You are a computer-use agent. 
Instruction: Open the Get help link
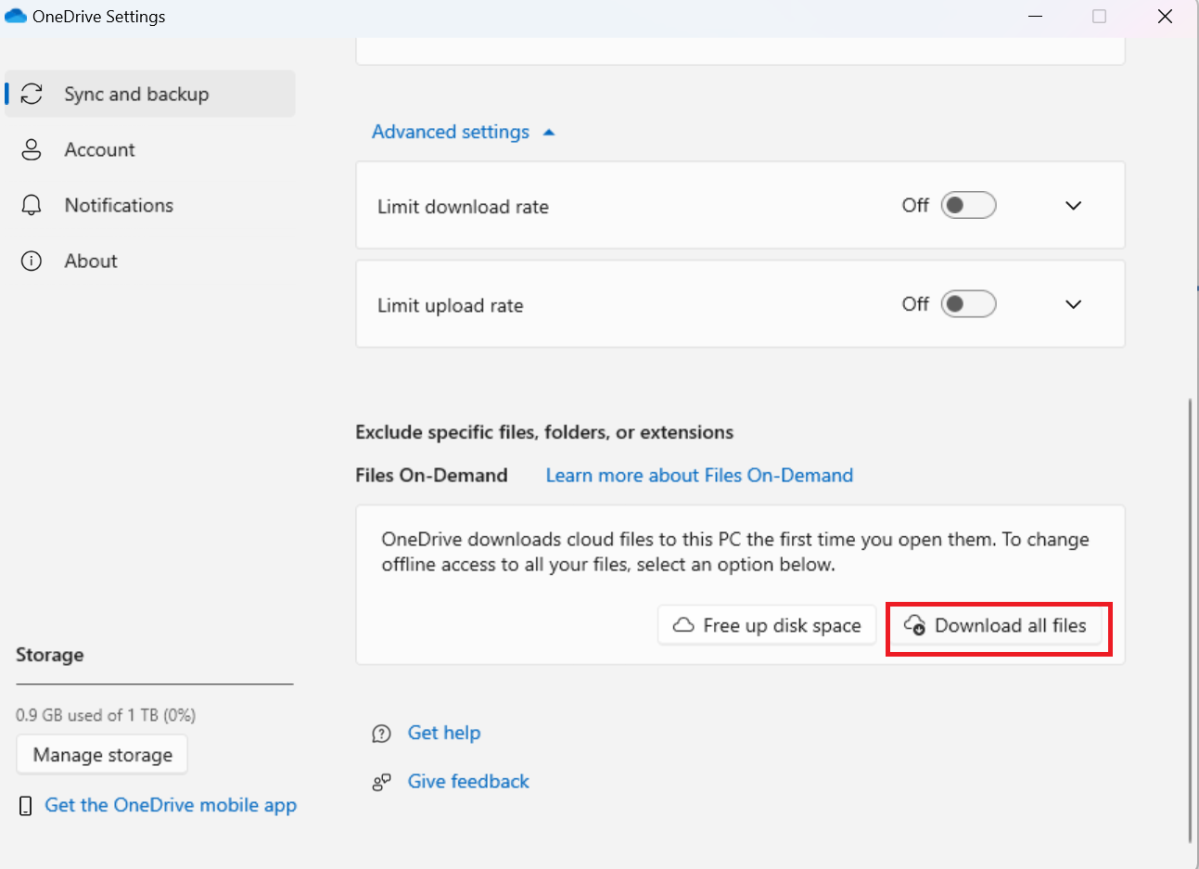(444, 732)
